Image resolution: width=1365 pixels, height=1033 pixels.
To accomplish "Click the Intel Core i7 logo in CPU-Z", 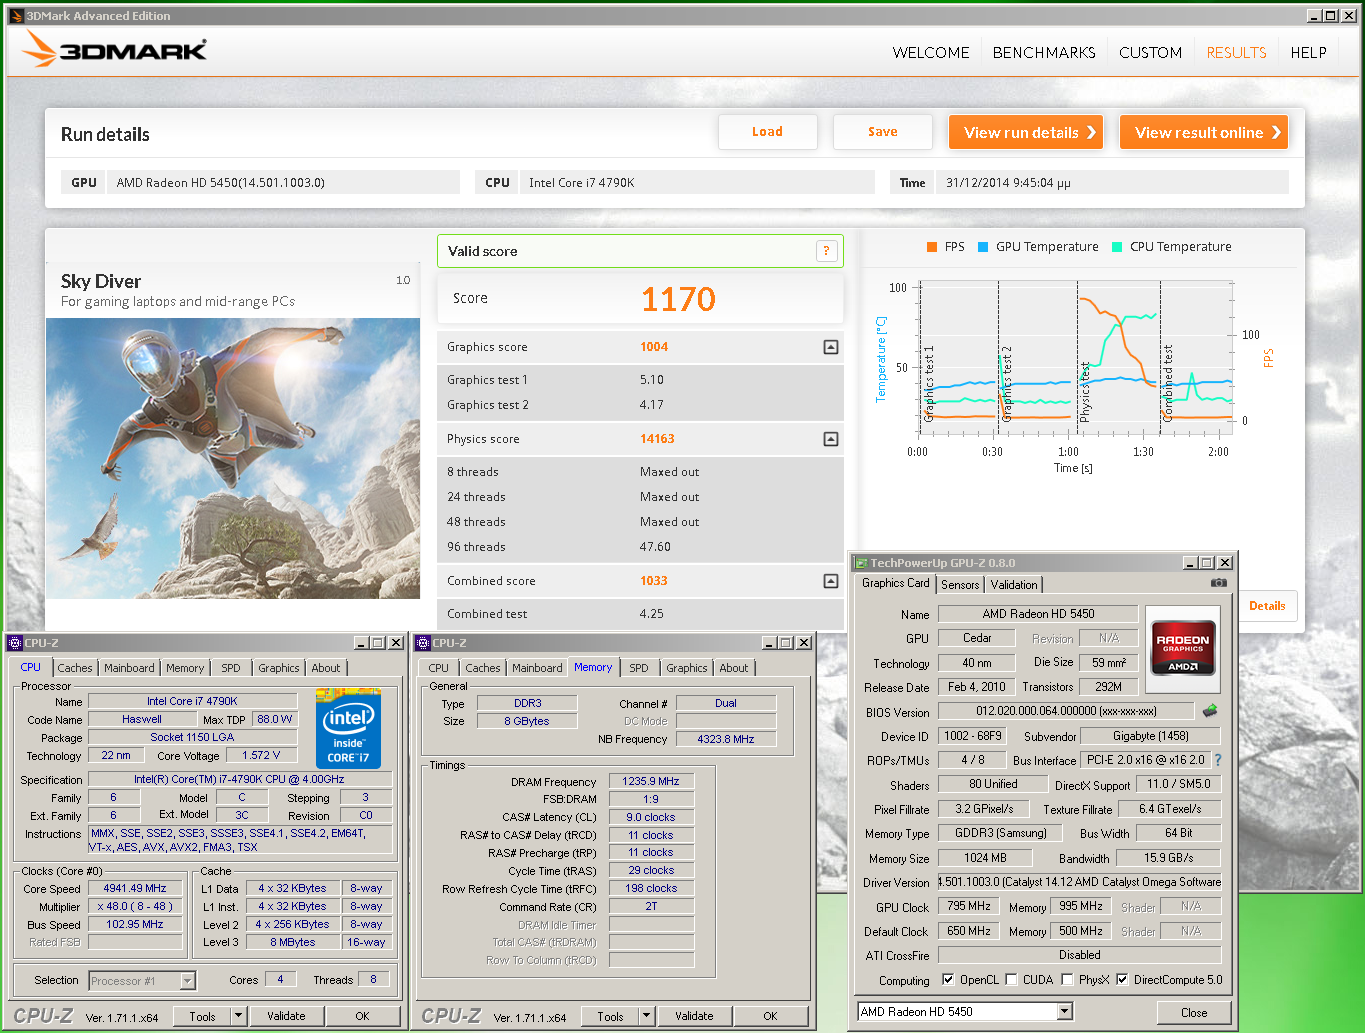I will tap(348, 728).
